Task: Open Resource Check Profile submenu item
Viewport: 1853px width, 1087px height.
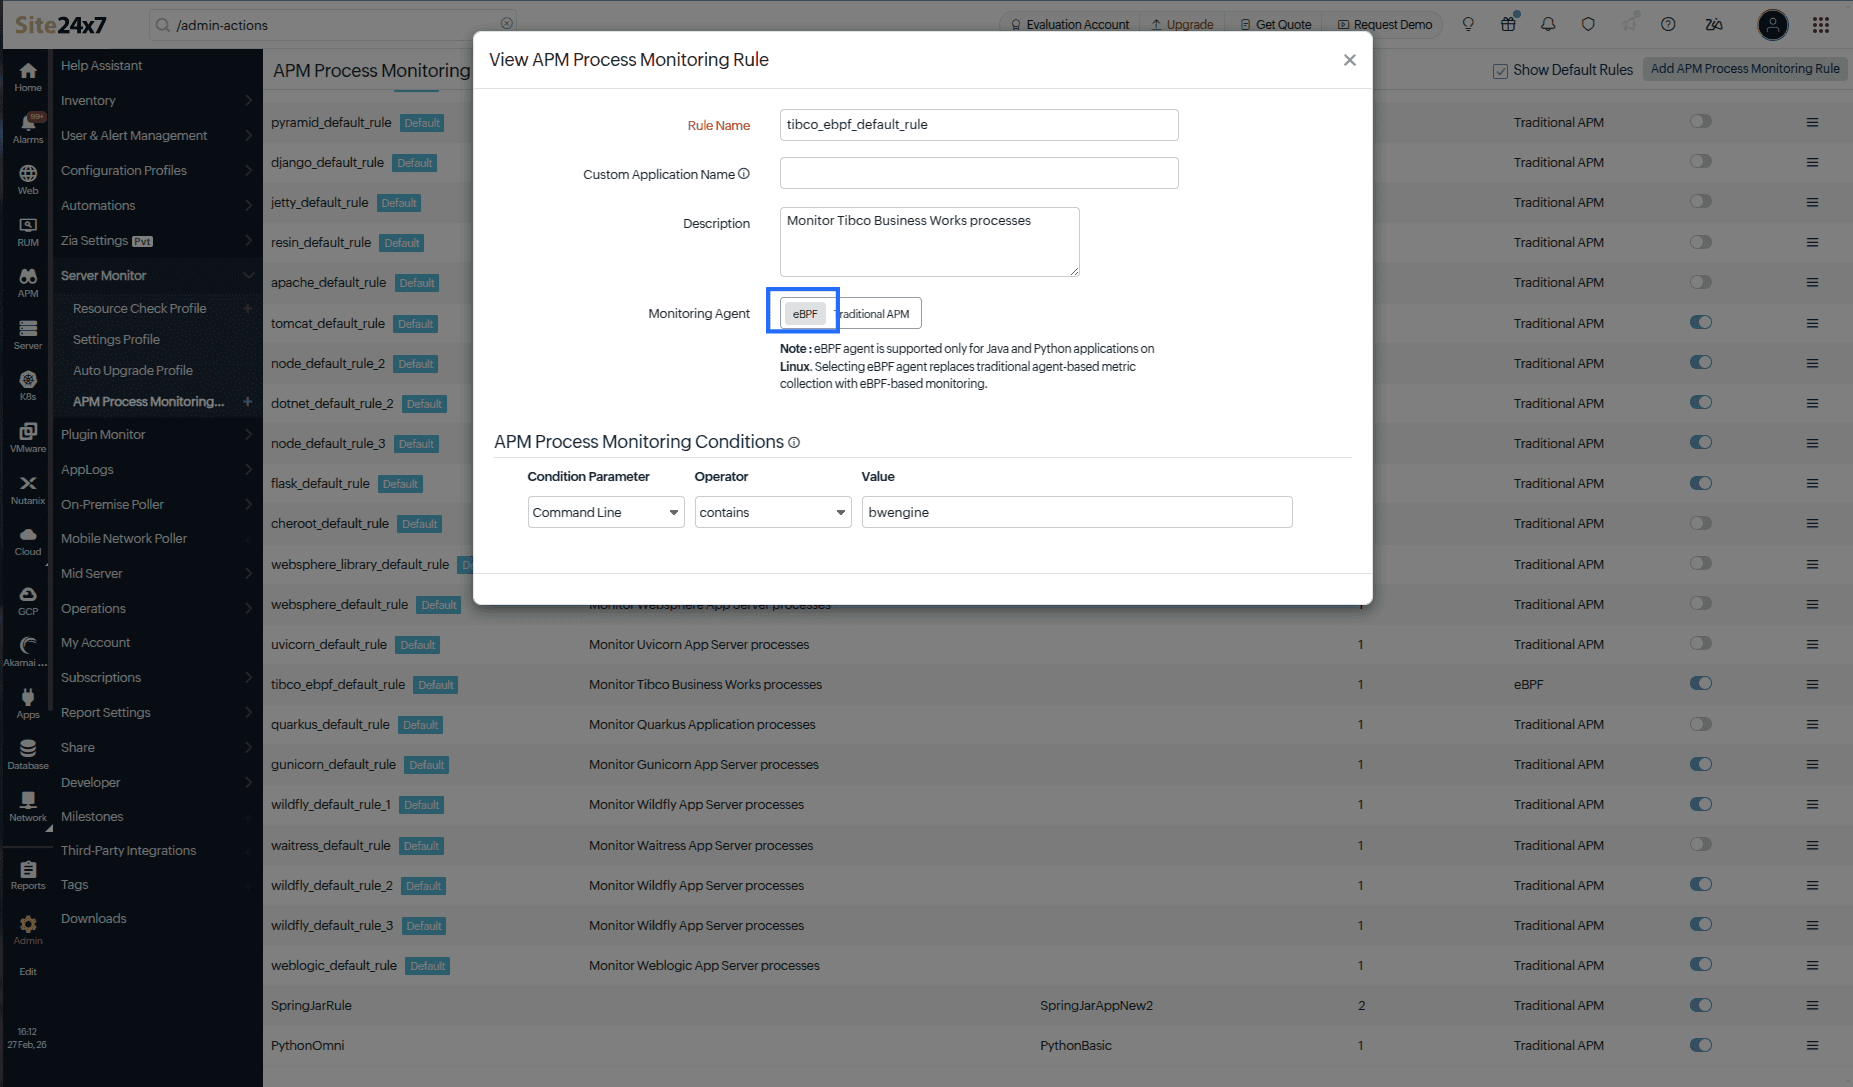Action: (140, 308)
